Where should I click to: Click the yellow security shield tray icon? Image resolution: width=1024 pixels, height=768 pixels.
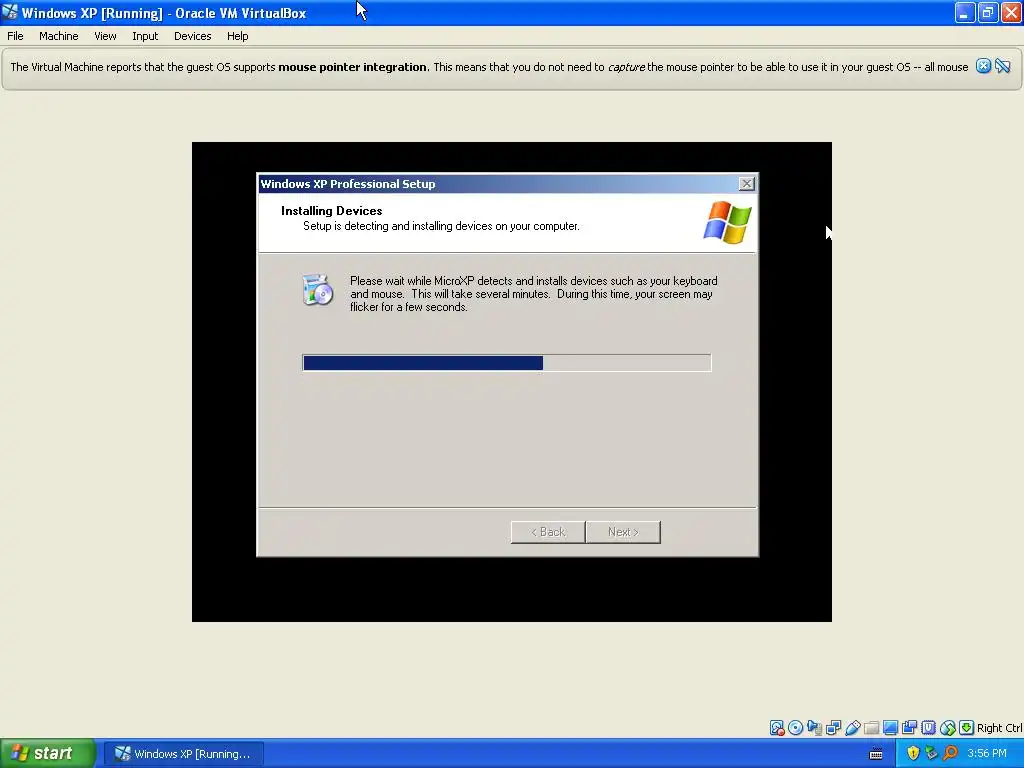click(x=913, y=753)
